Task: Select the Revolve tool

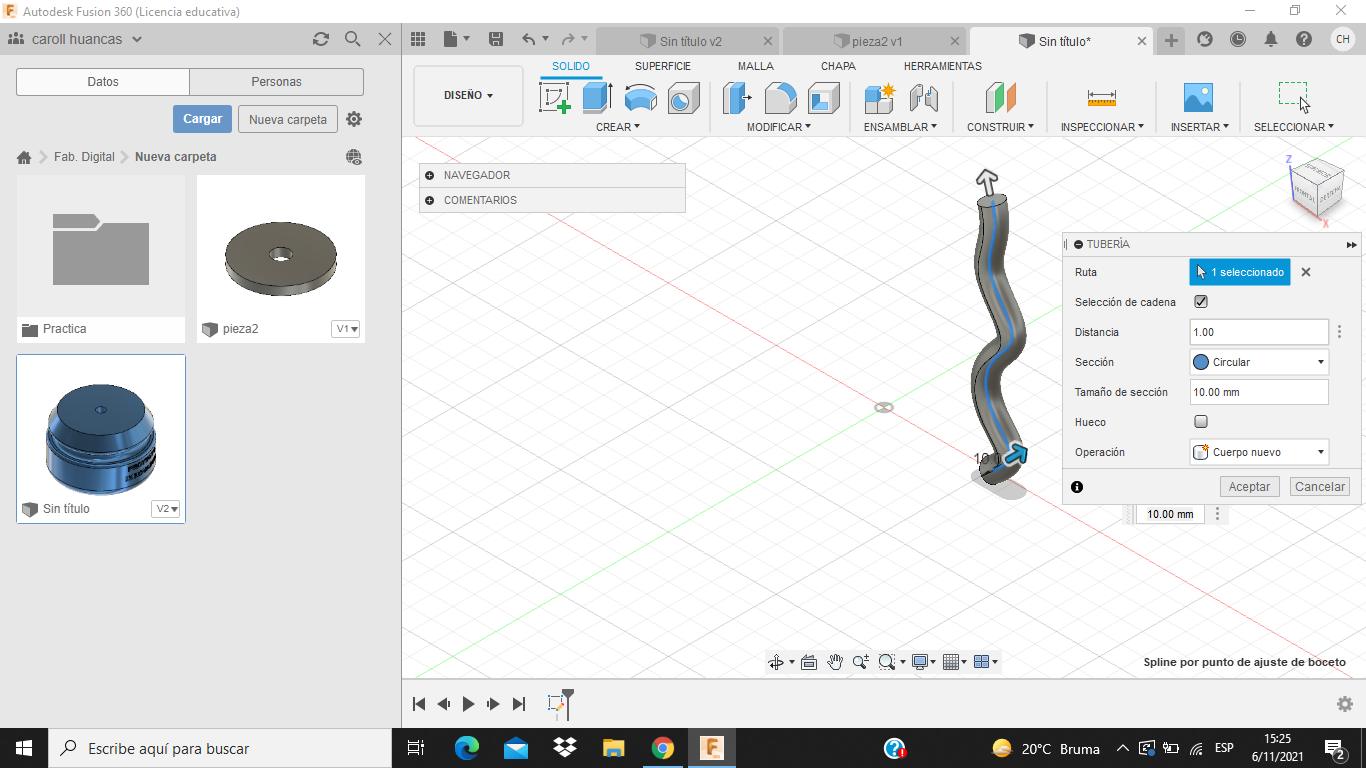Action: 640,98
